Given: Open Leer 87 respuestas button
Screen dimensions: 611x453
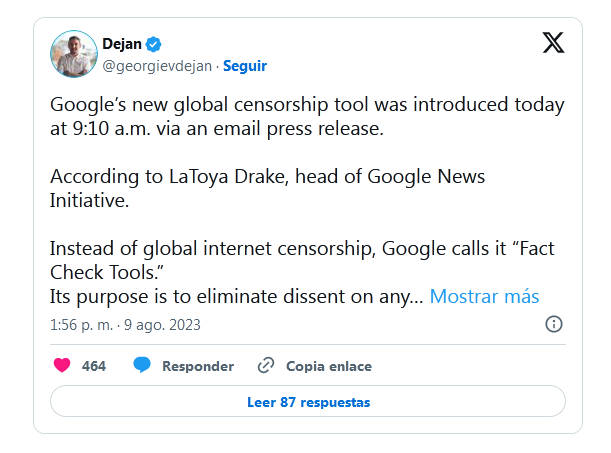Looking at the screenshot, I should tap(308, 402).
